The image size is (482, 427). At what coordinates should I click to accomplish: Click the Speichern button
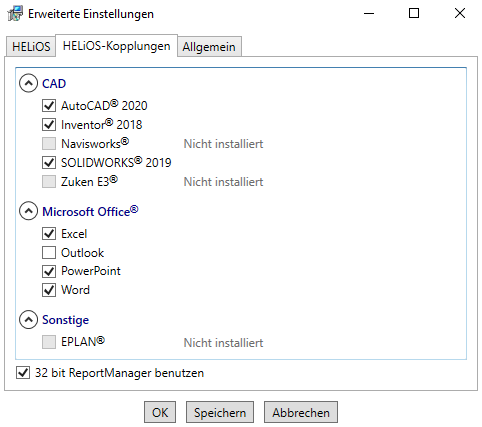[220, 413]
